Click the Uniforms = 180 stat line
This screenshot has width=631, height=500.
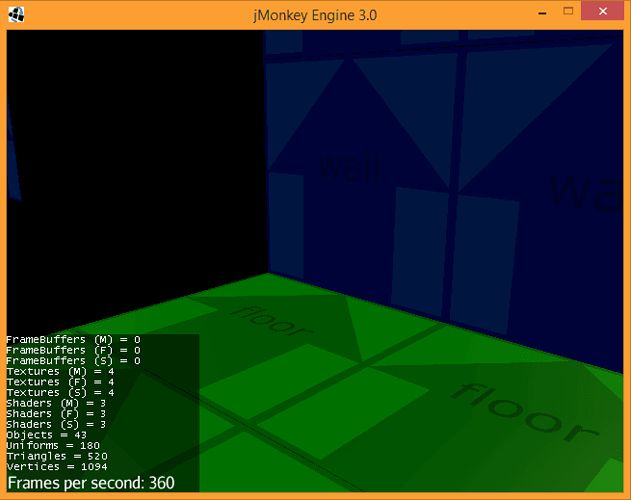[53, 446]
